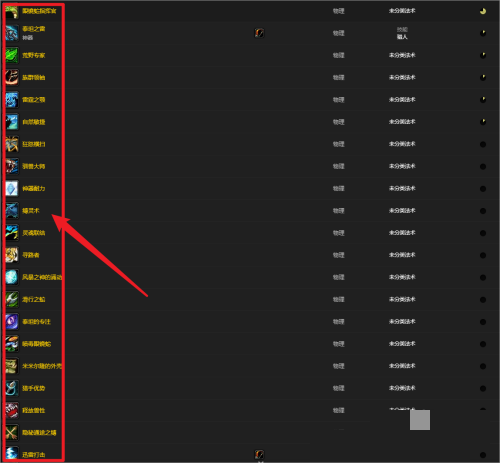Click the gray square overlay button
The height and width of the screenshot is (463, 500).
coord(420,420)
